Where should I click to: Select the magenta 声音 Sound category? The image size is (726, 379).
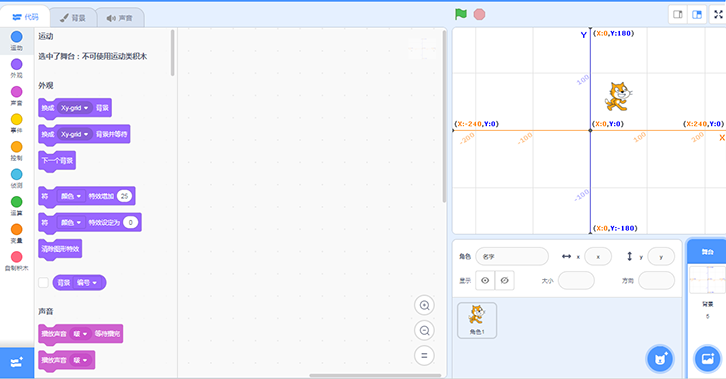(17, 95)
